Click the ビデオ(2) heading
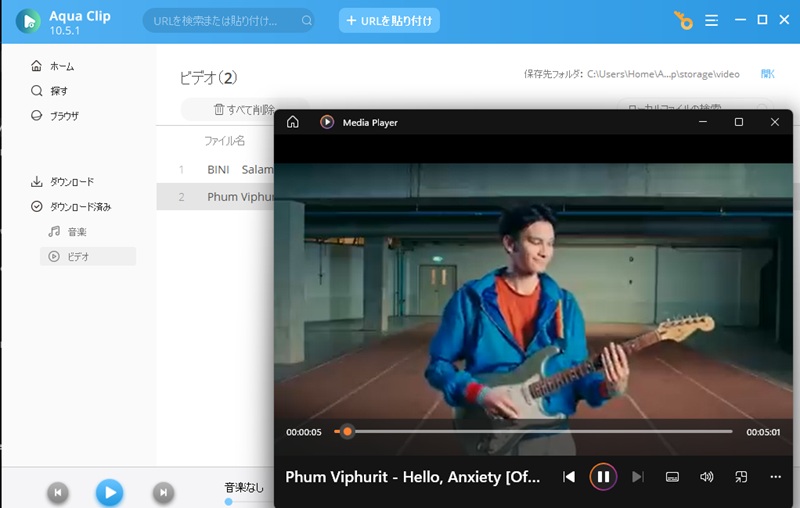This screenshot has width=800, height=508. click(x=208, y=78)
